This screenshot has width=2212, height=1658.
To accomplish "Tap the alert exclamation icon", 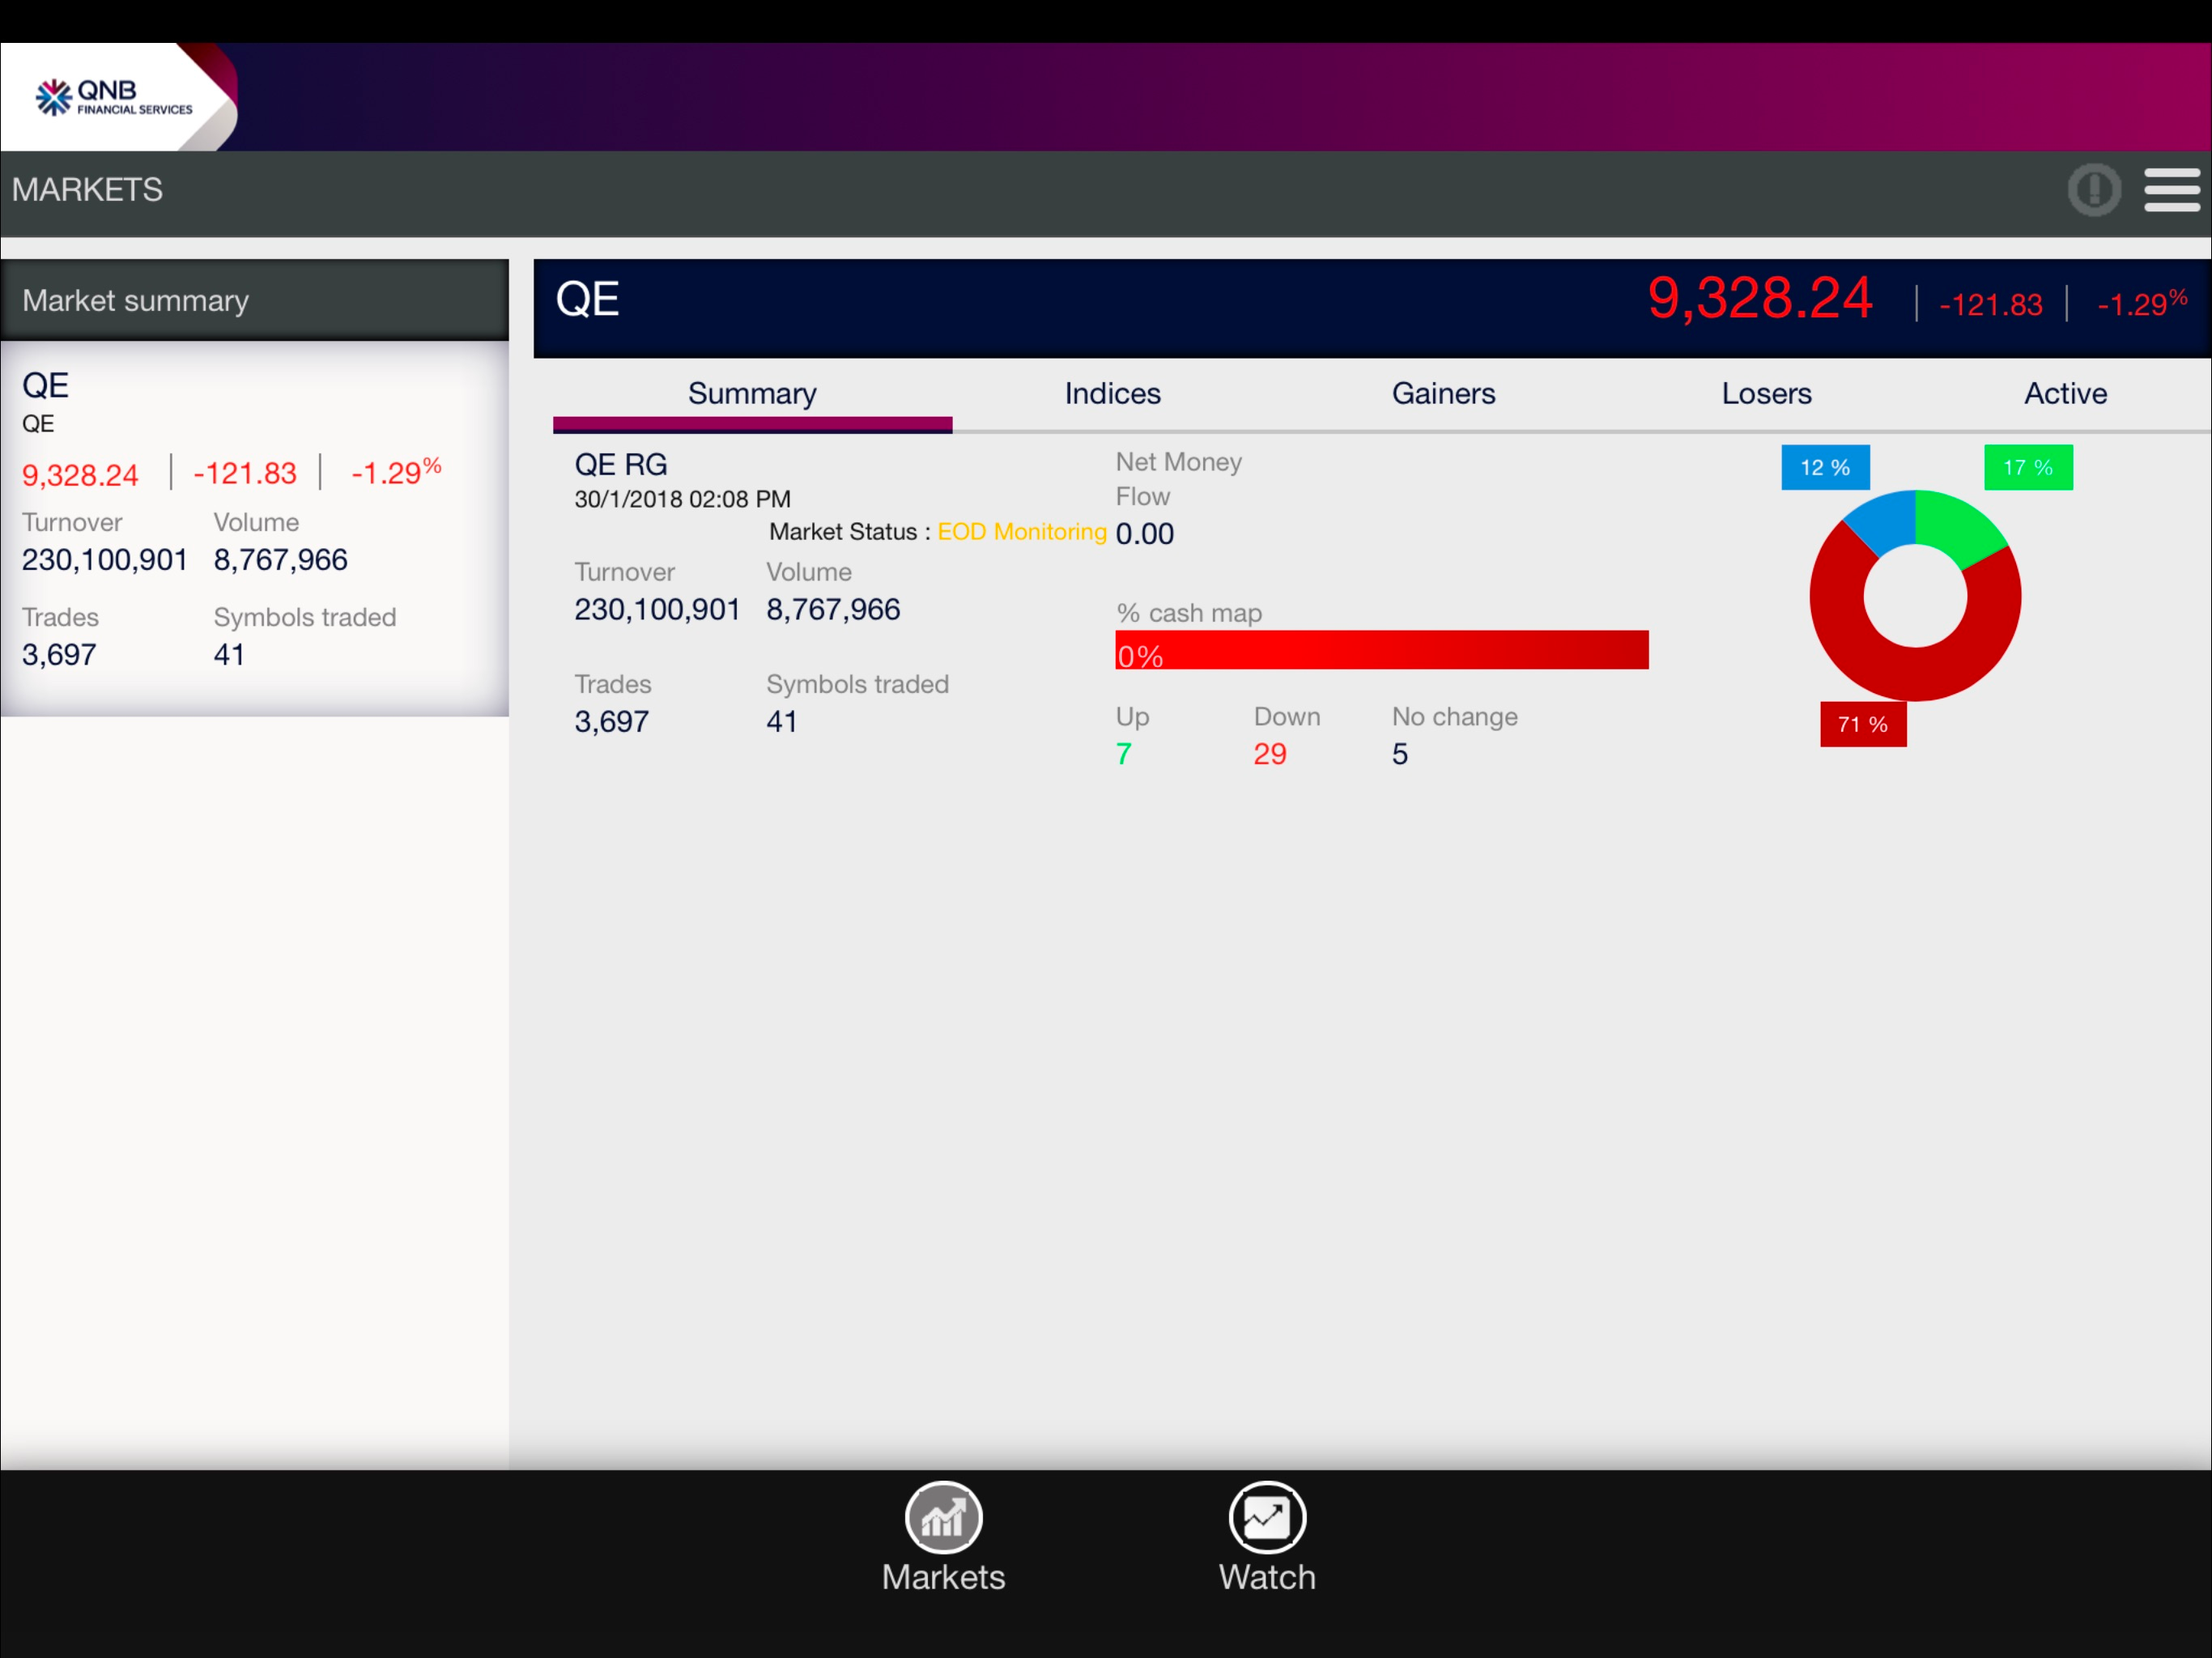I will point(2094,190).
